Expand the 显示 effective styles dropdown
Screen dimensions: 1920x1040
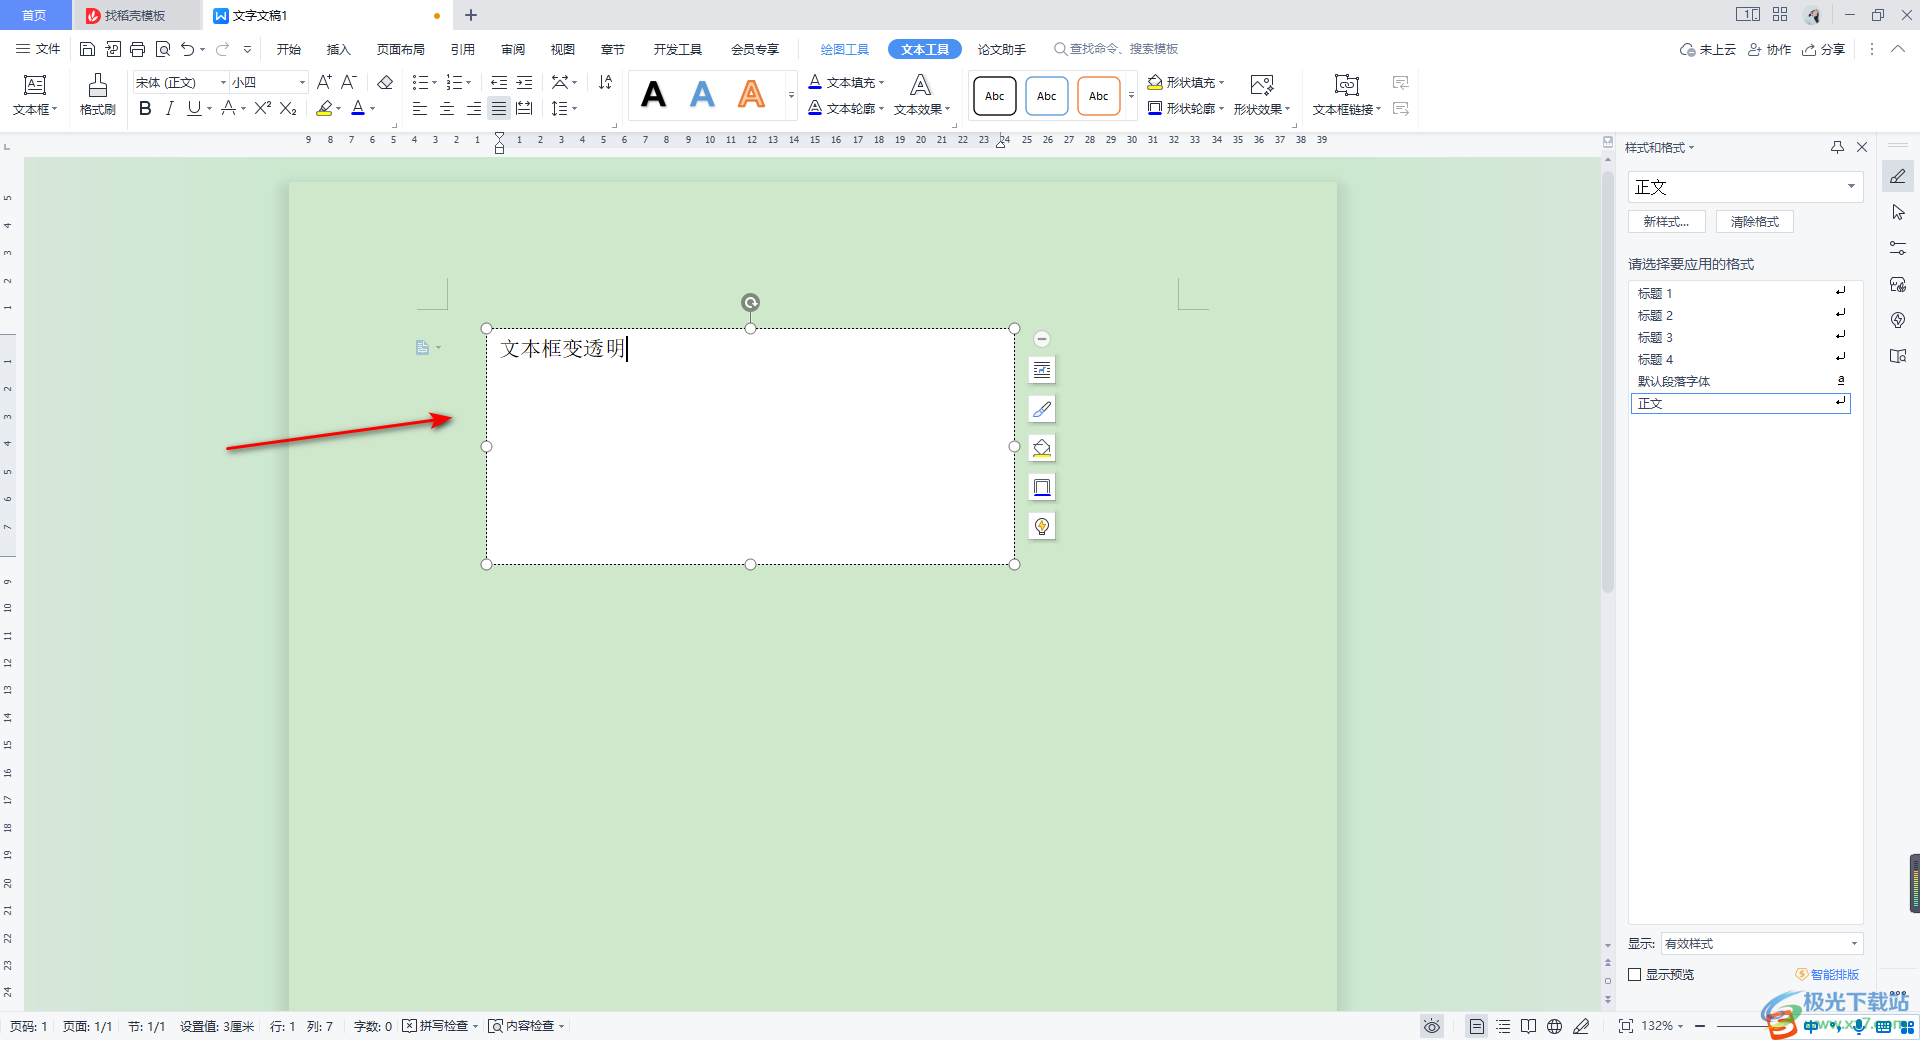point(1853,943)
